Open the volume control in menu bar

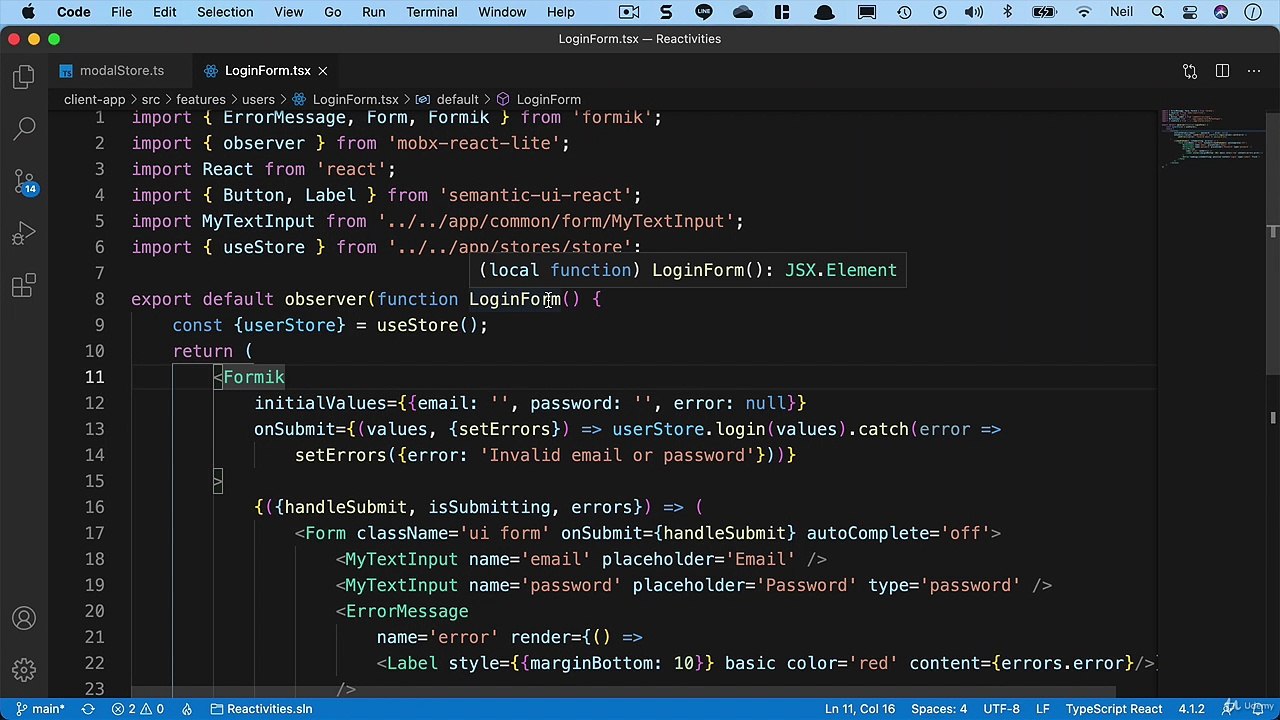(x=973, y=12)
